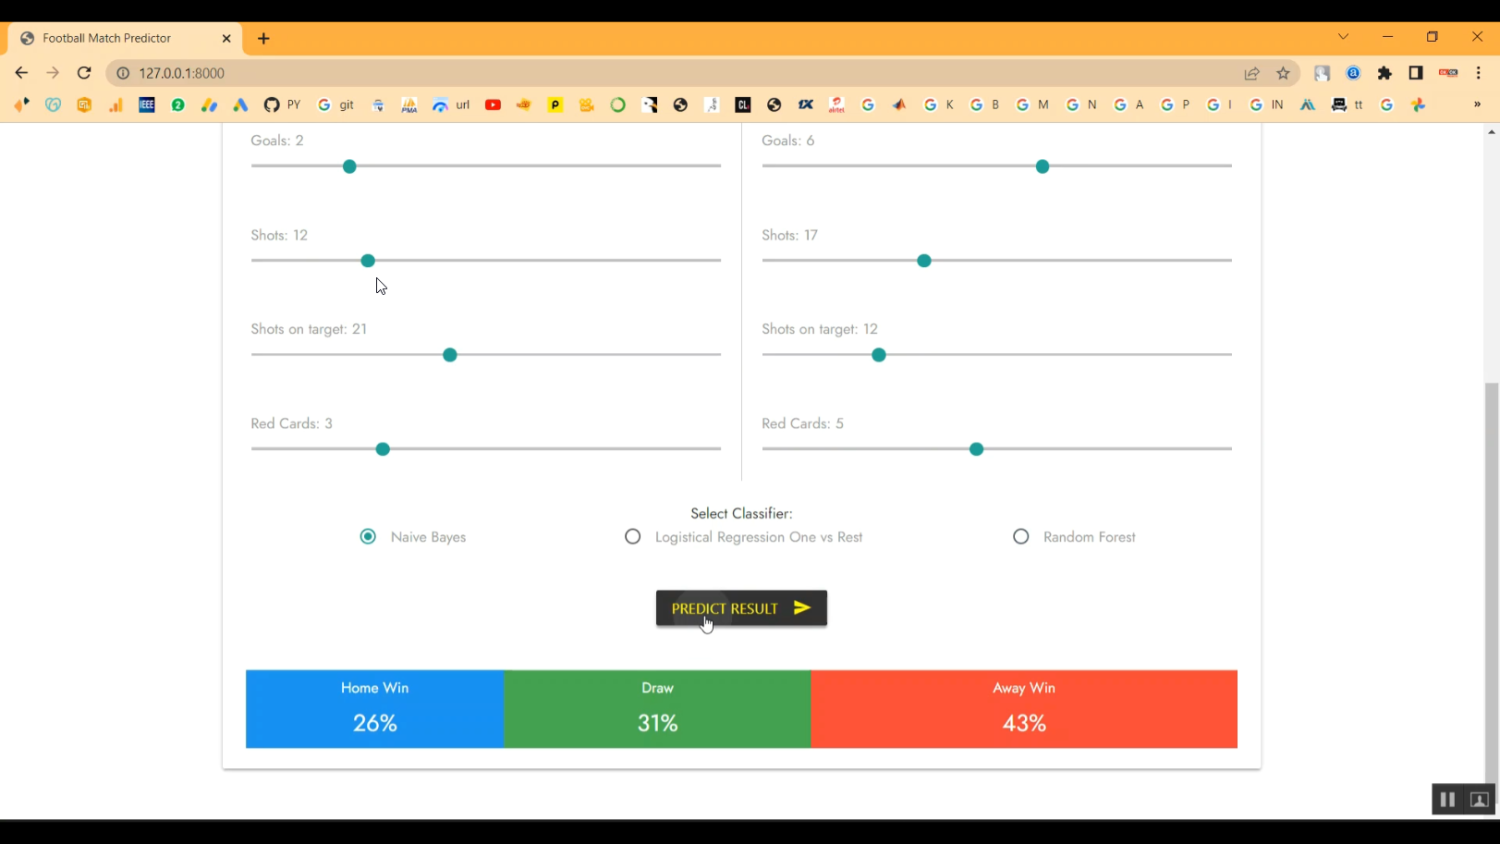This screenshot has width=1500, height=844.
Task: Open the tab search chevron in the title bar
Action: [x=1343, y=36]
